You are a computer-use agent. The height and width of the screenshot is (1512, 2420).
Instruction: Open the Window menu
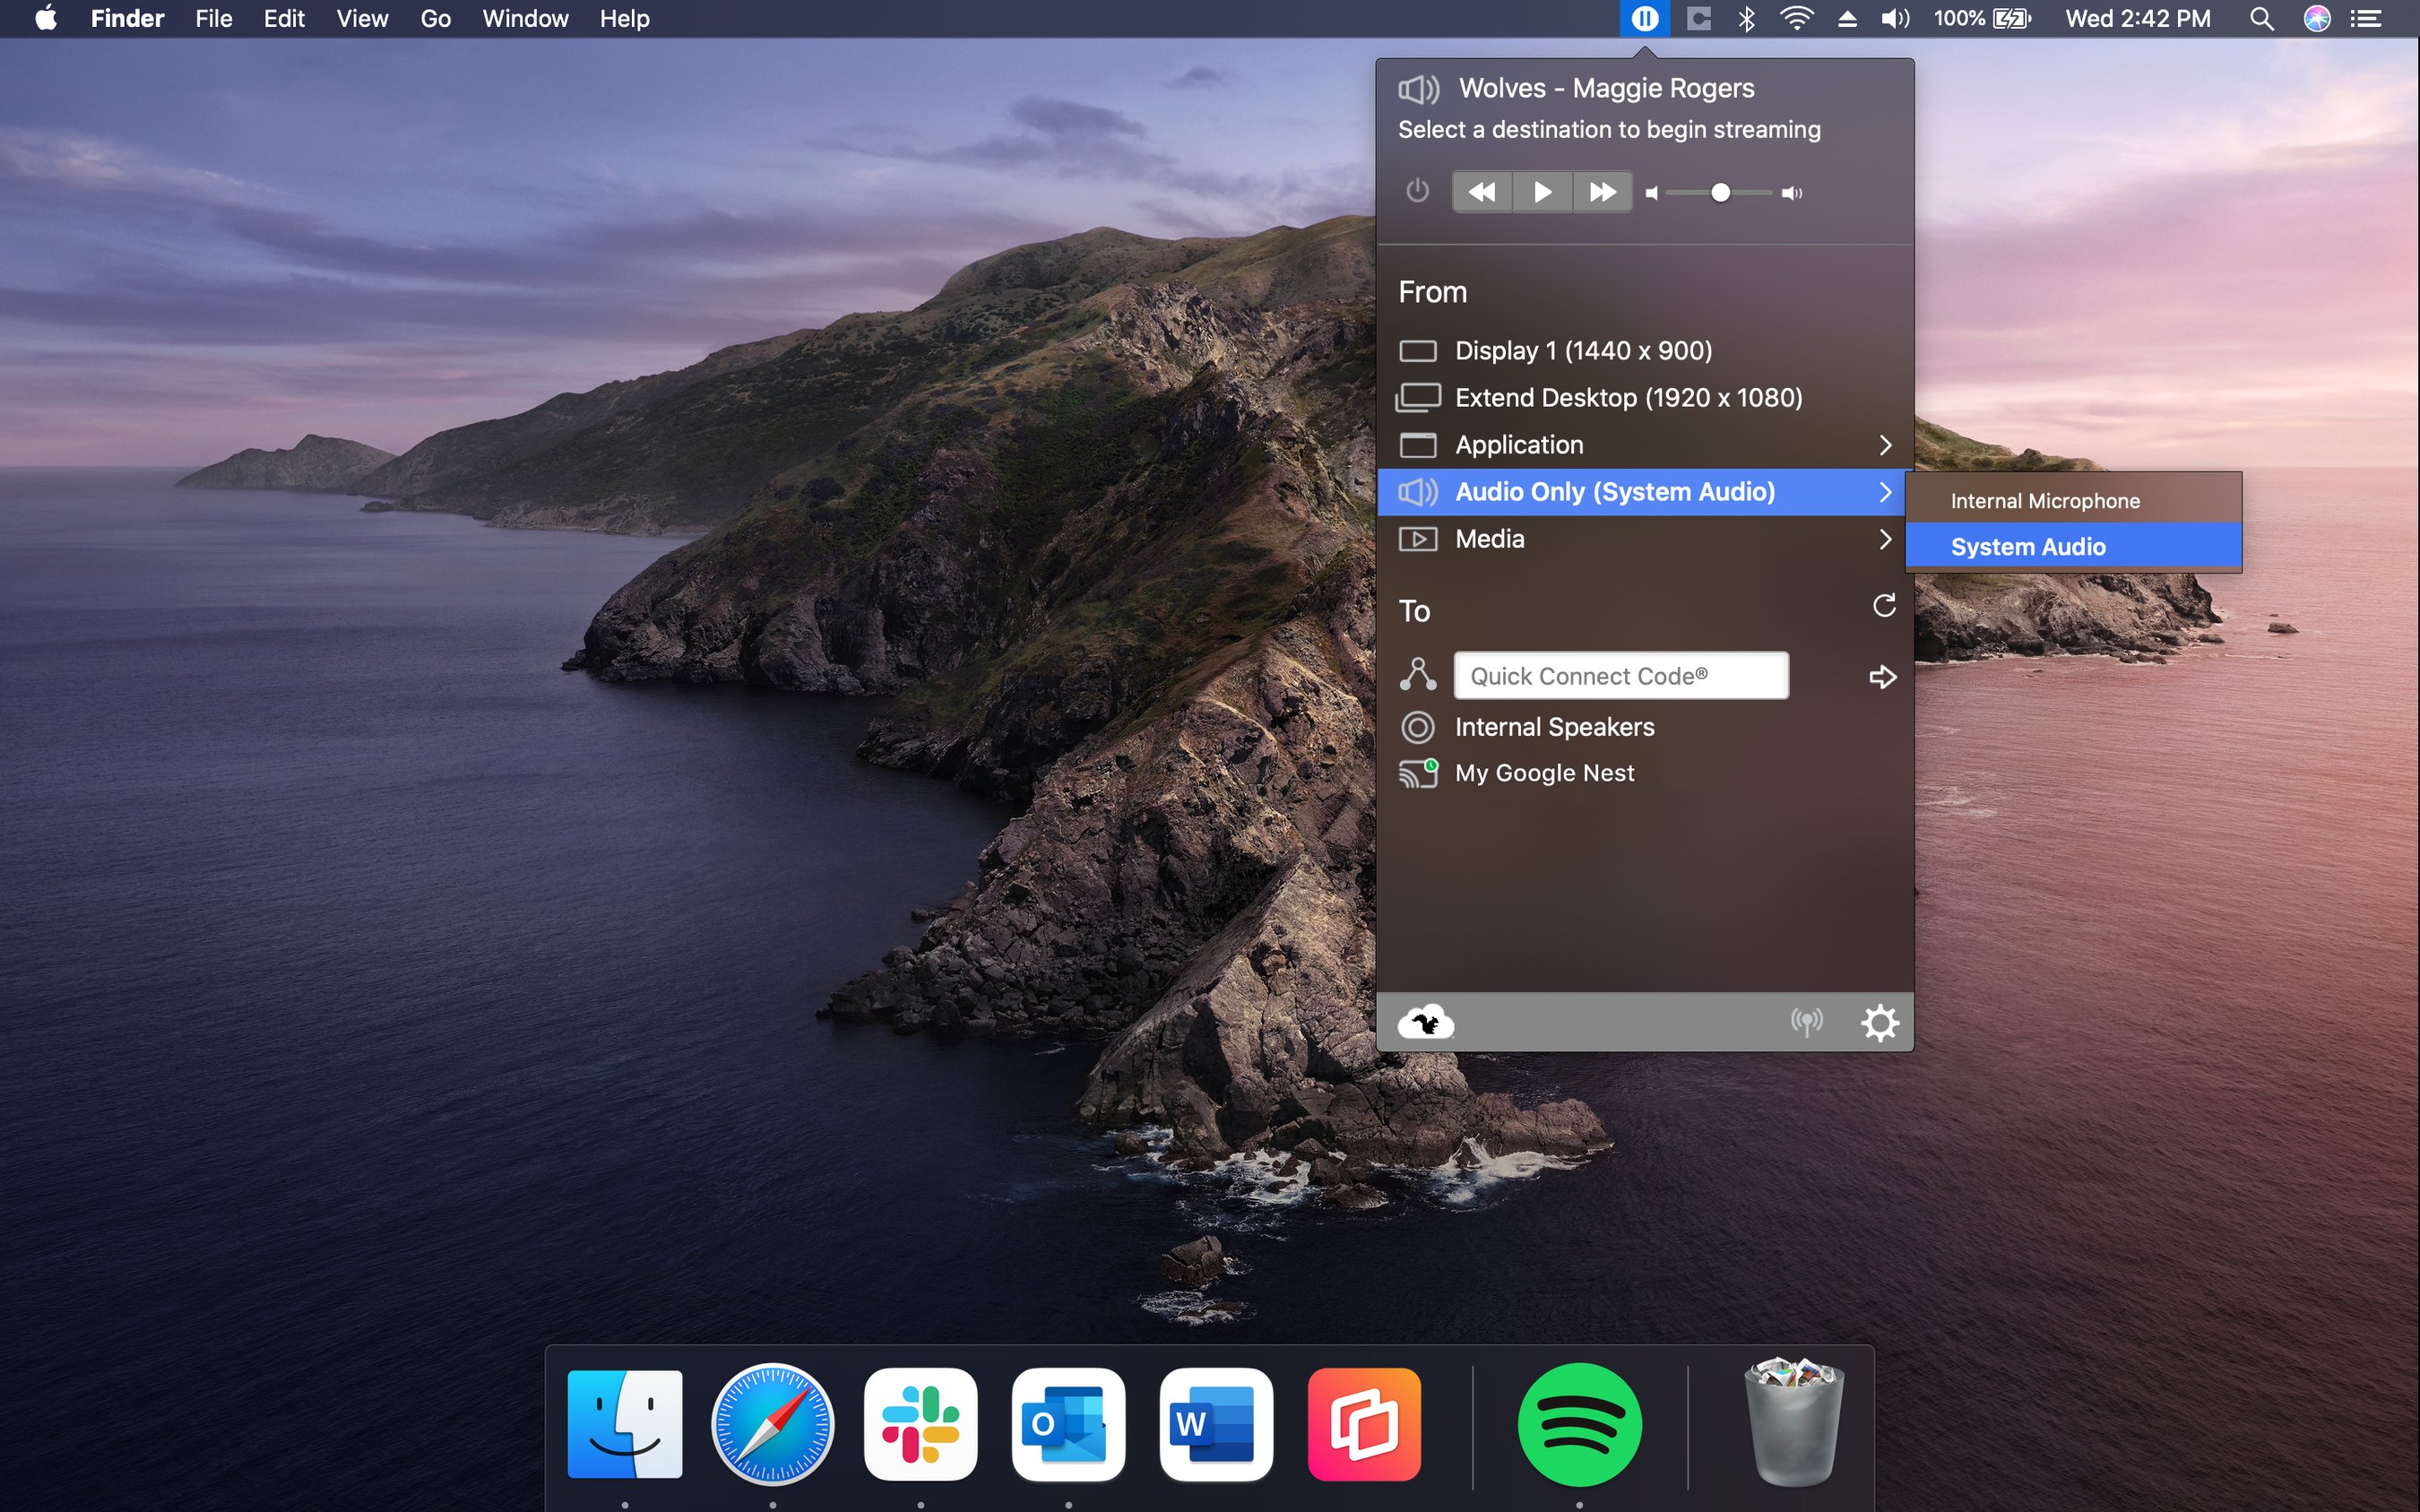click(525, 18)
